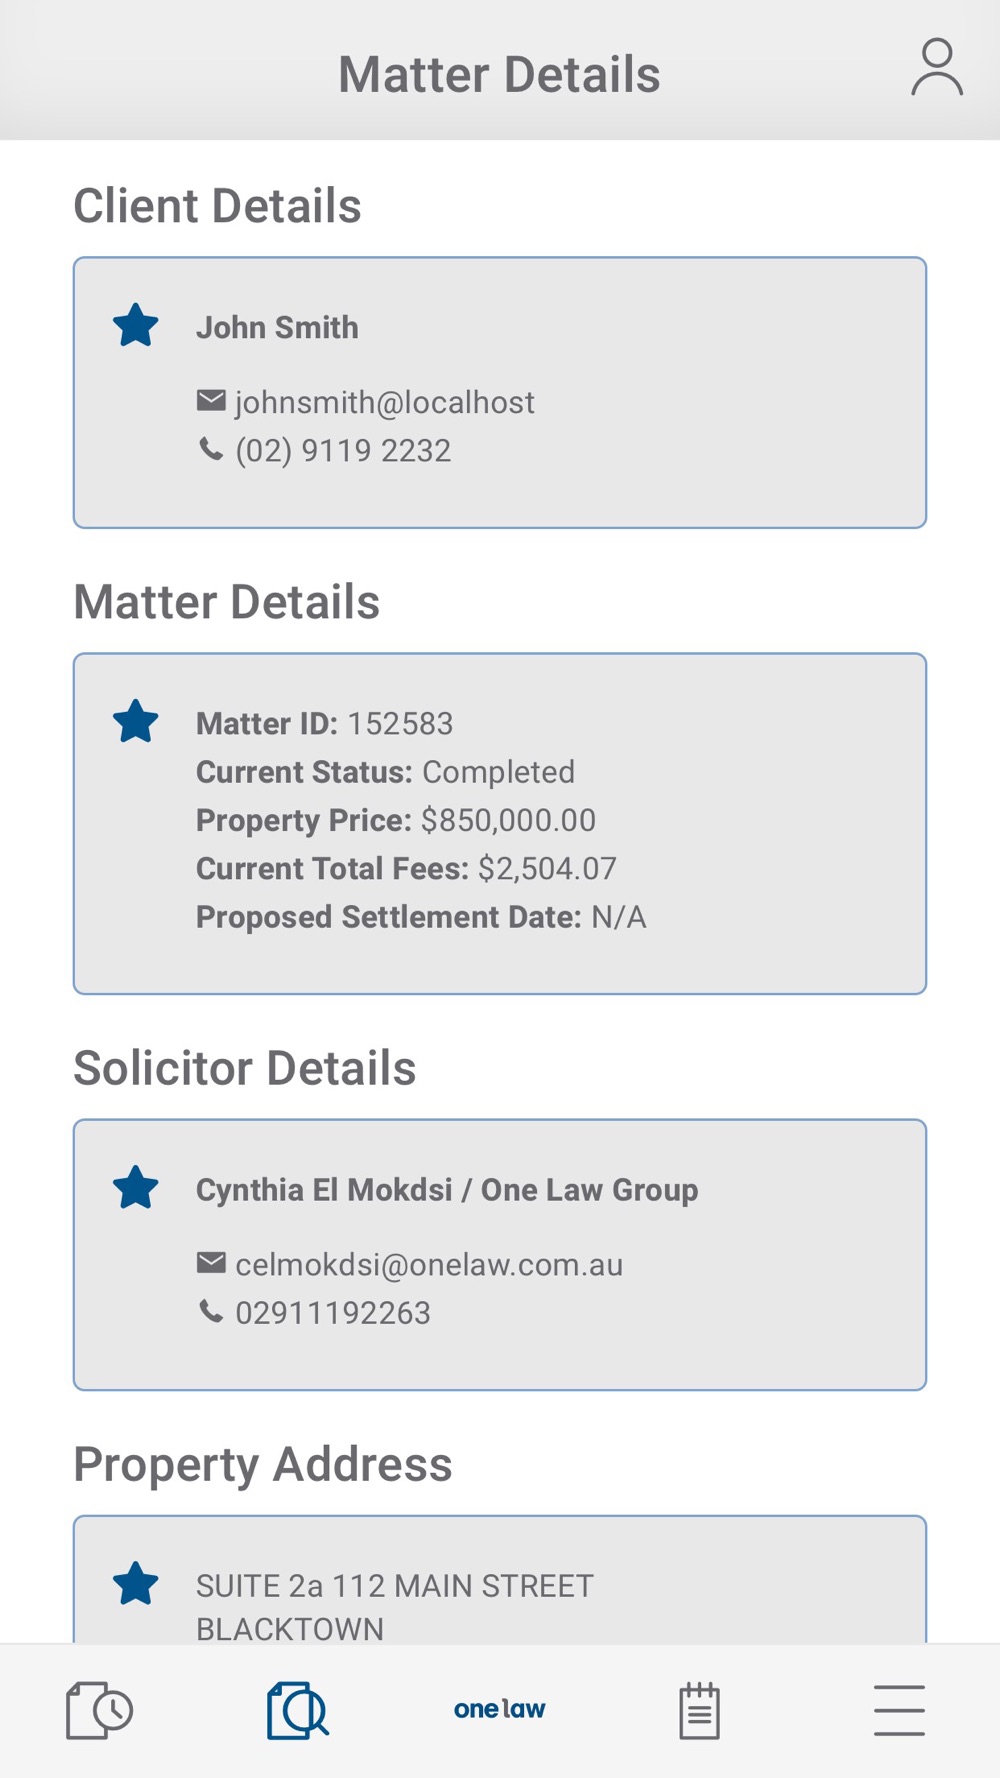The image size is (1000, 1778).
Task: Go to the onelaw home logo
Action: coord(500,1709)
